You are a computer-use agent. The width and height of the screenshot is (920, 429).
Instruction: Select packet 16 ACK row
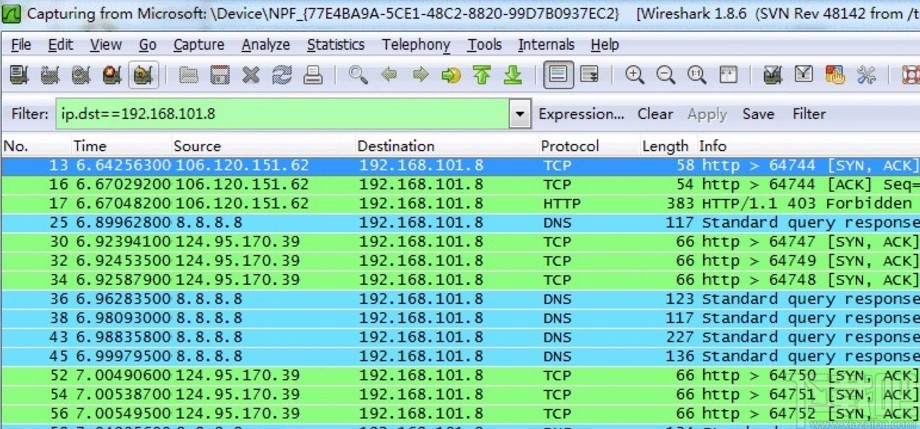pos(460,184)
